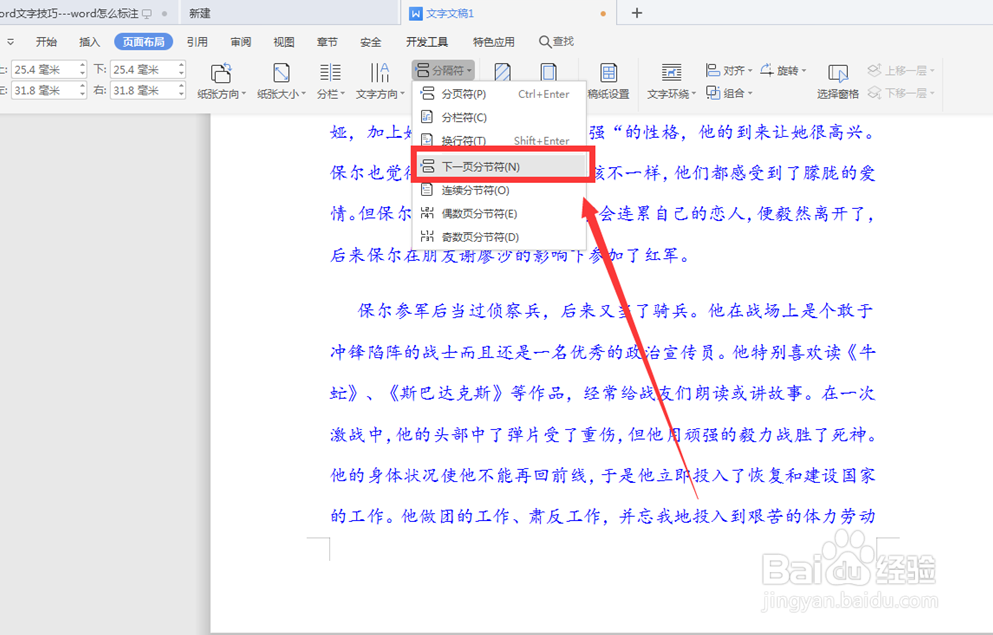The height and width of the screenshot is (635, 993).
Task: Choose 分页符(P) page break menu item
Action: [x=498, y=94]
